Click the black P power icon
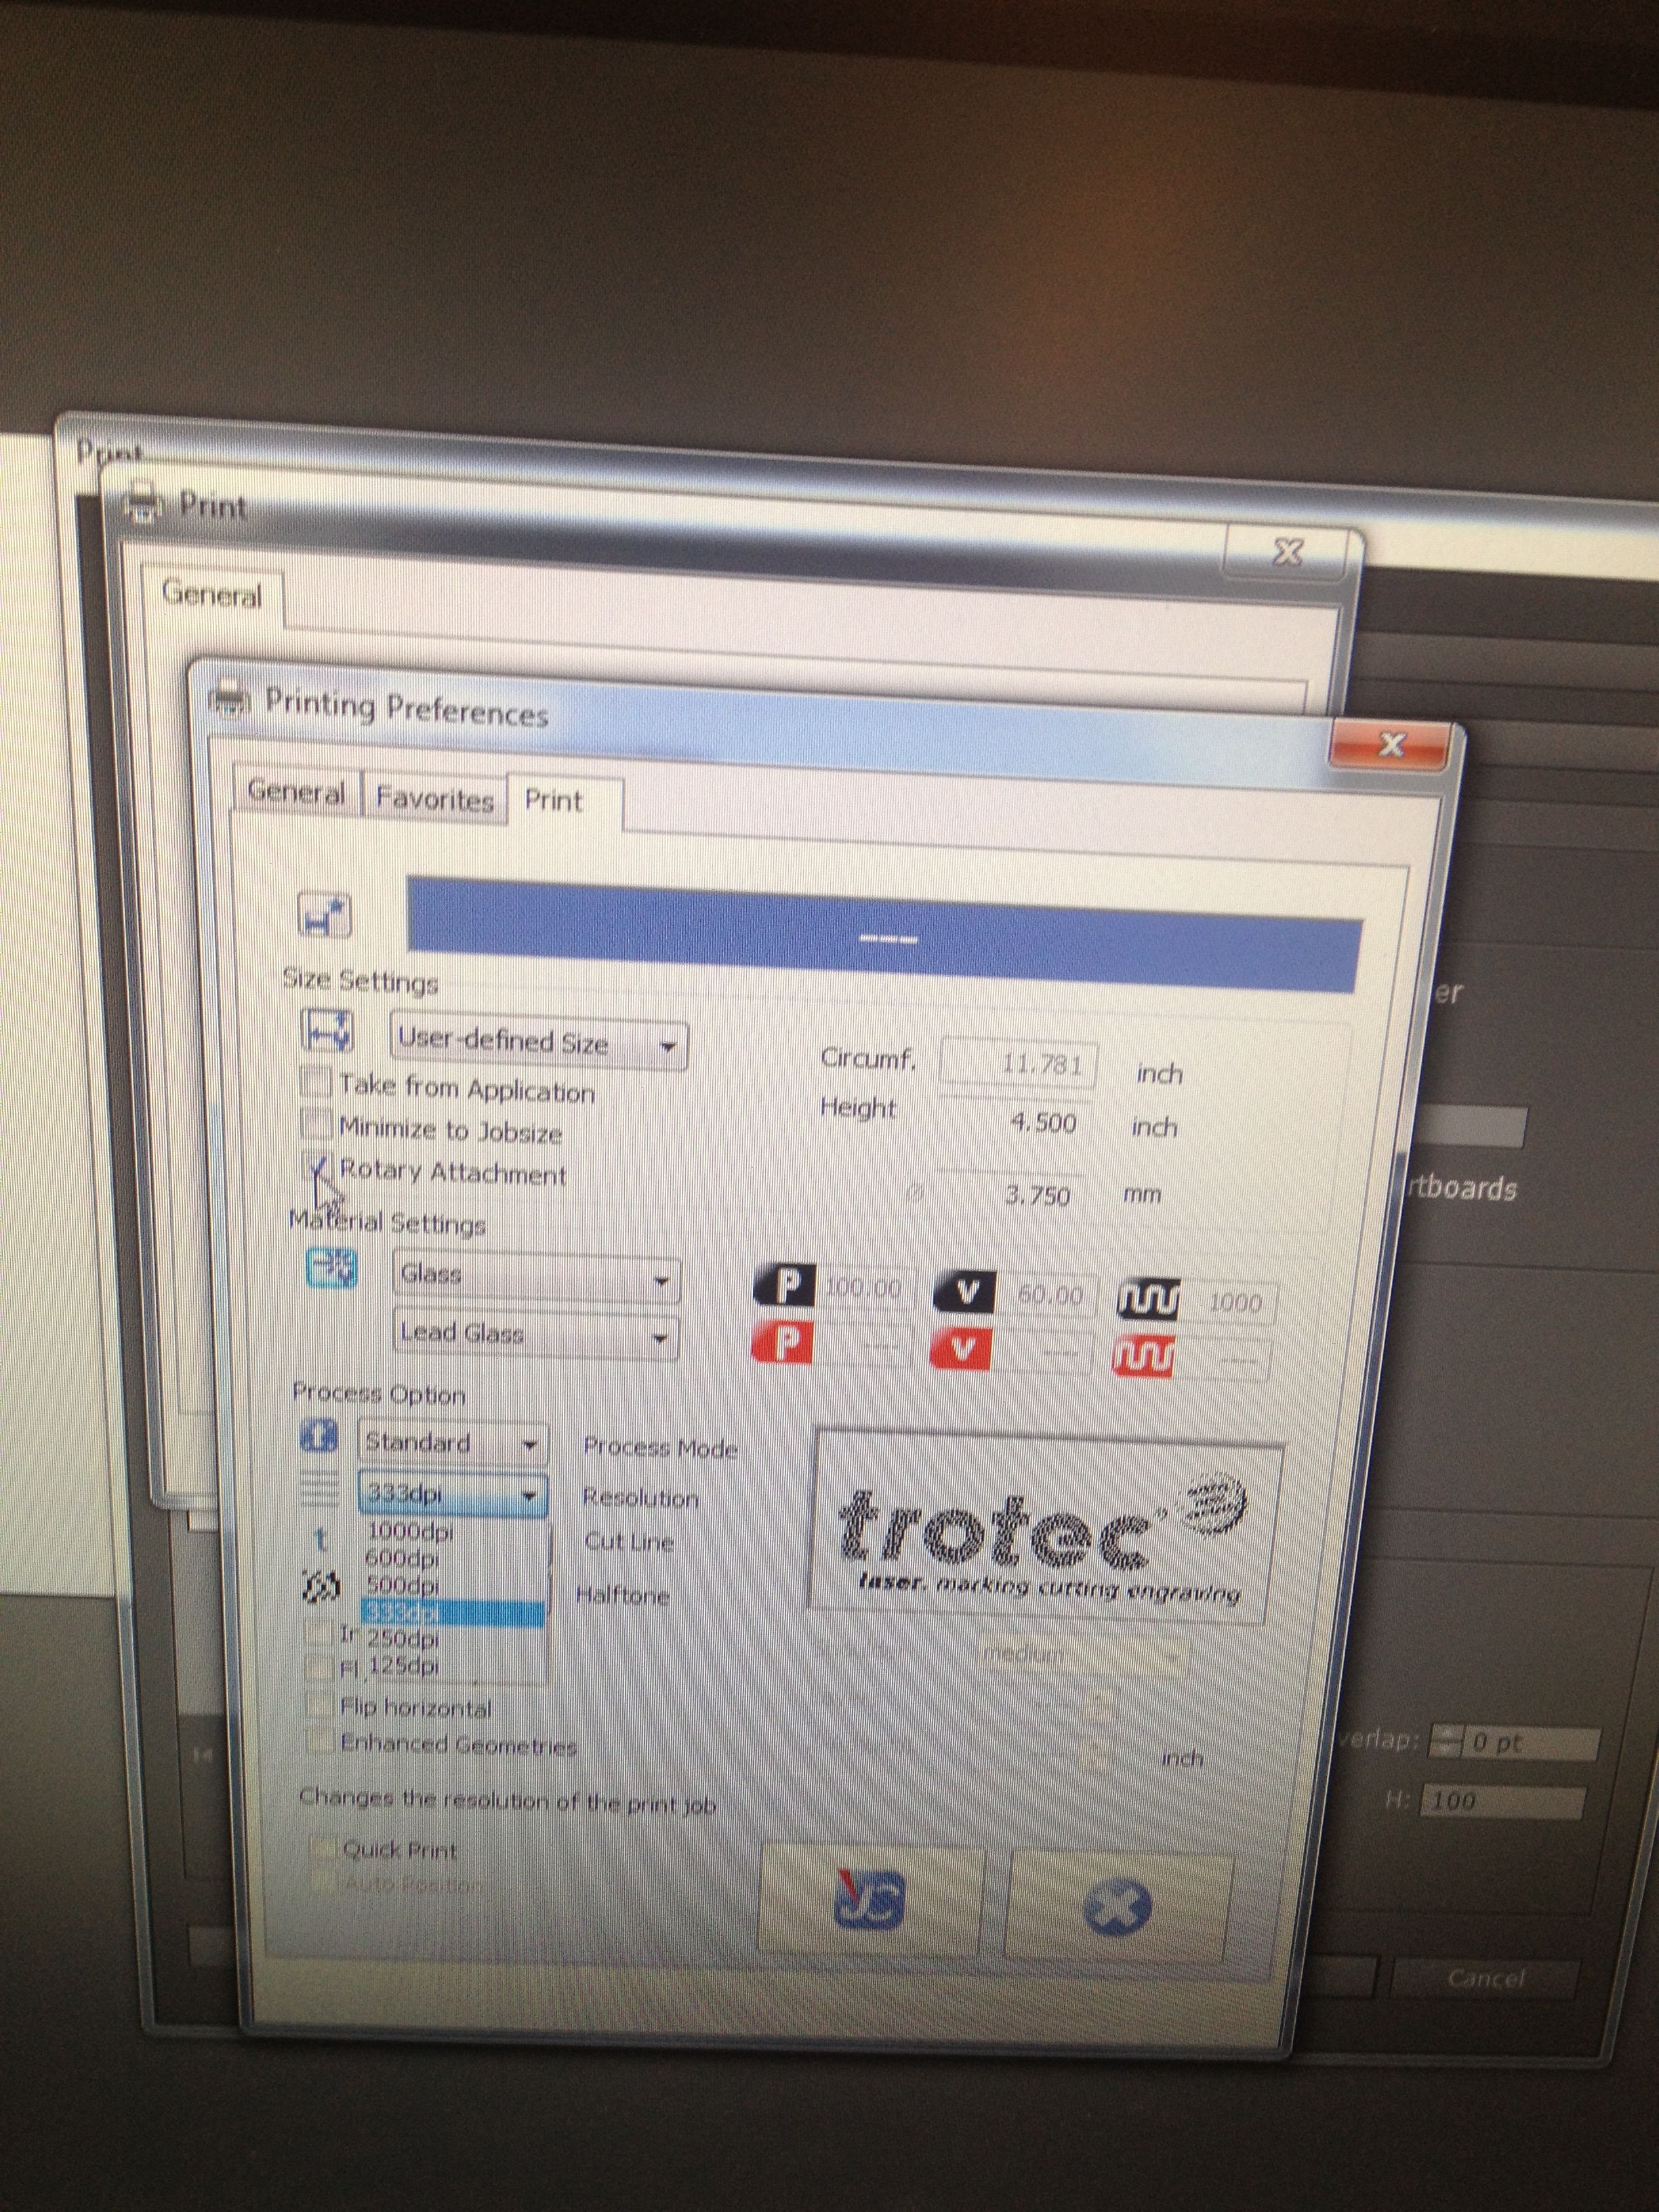 click(x=786, y=1286)
